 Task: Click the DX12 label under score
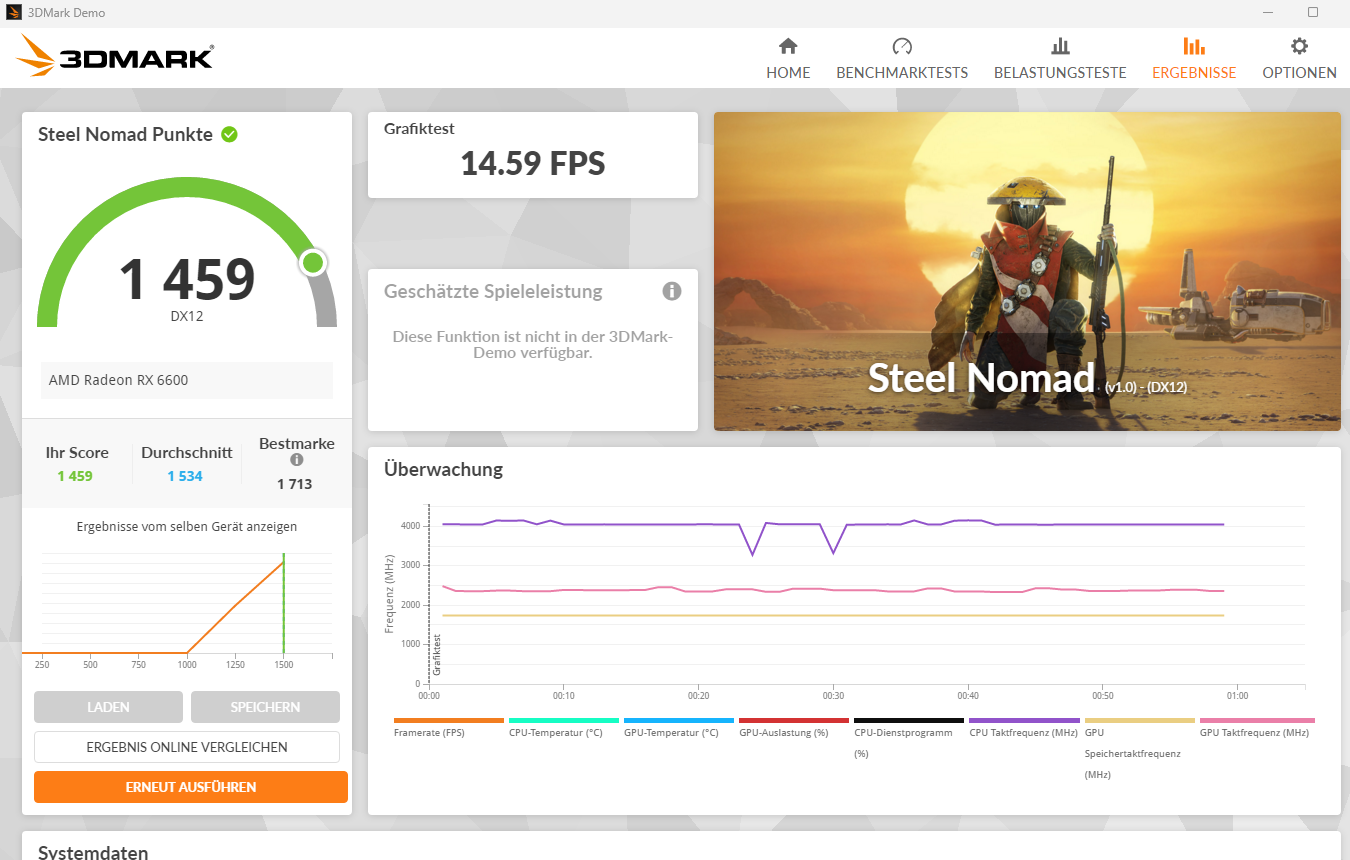click(x=187, y=316)
